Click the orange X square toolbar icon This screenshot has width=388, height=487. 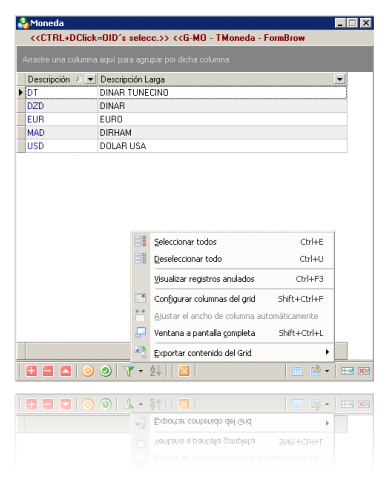tap(184, 371)
